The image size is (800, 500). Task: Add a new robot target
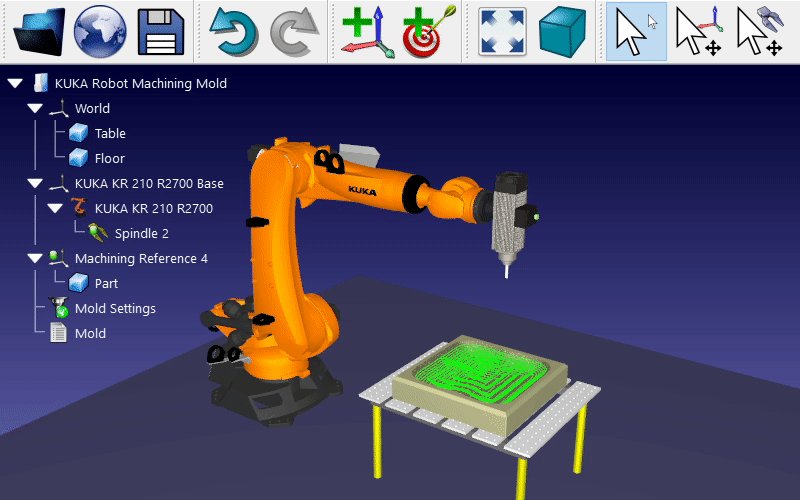pyautogui.click(x=428, y=32)
